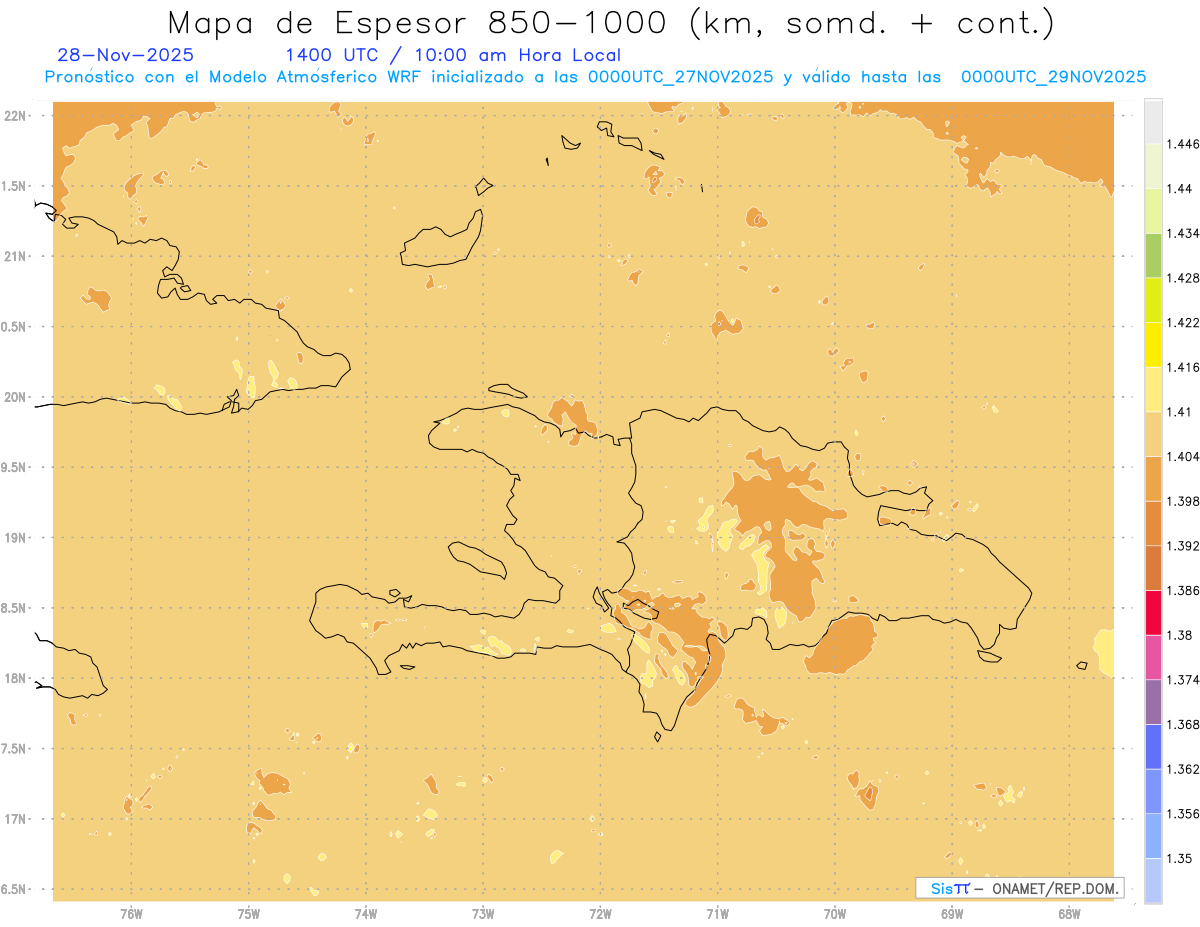Click the legend value "1.374"
The width and height of the screenshot is (1200, 927).
pyautogui.click(x=1183, y=680)
